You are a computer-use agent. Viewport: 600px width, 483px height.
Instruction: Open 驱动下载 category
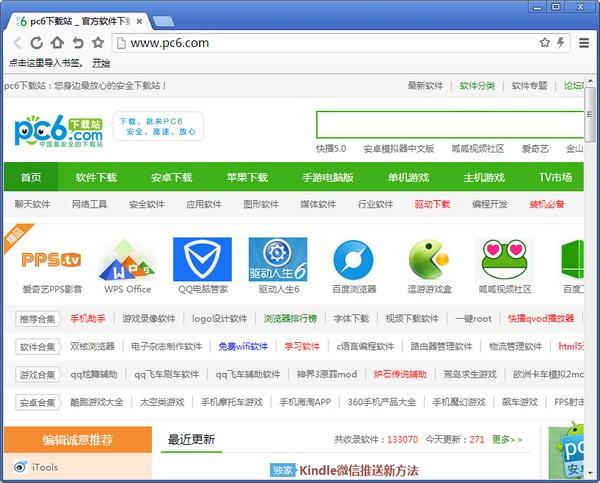432,204
